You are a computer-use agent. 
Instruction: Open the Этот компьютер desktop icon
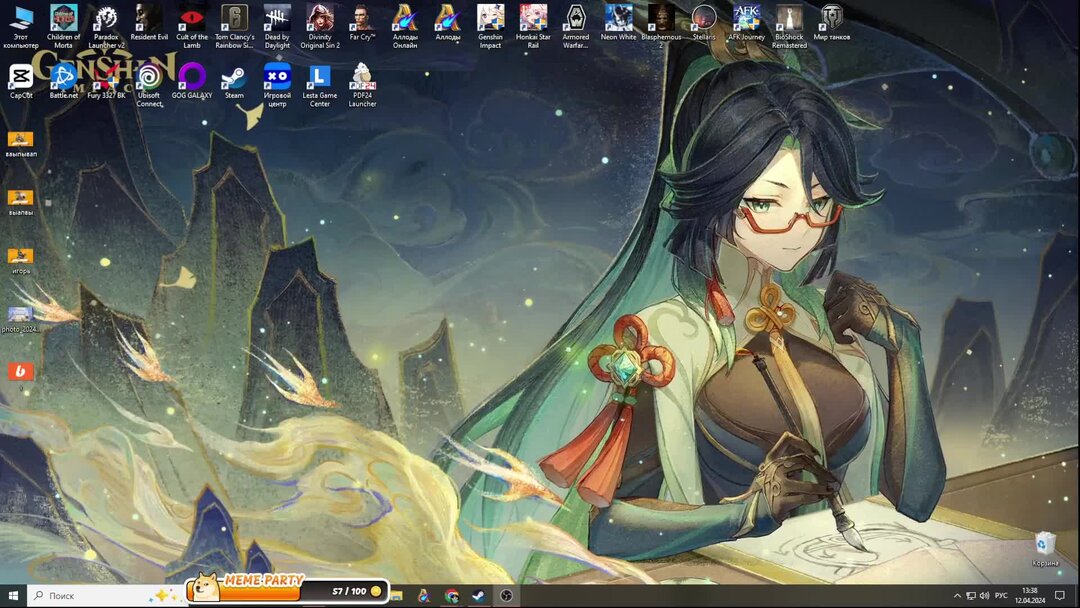tap(21, 26)
